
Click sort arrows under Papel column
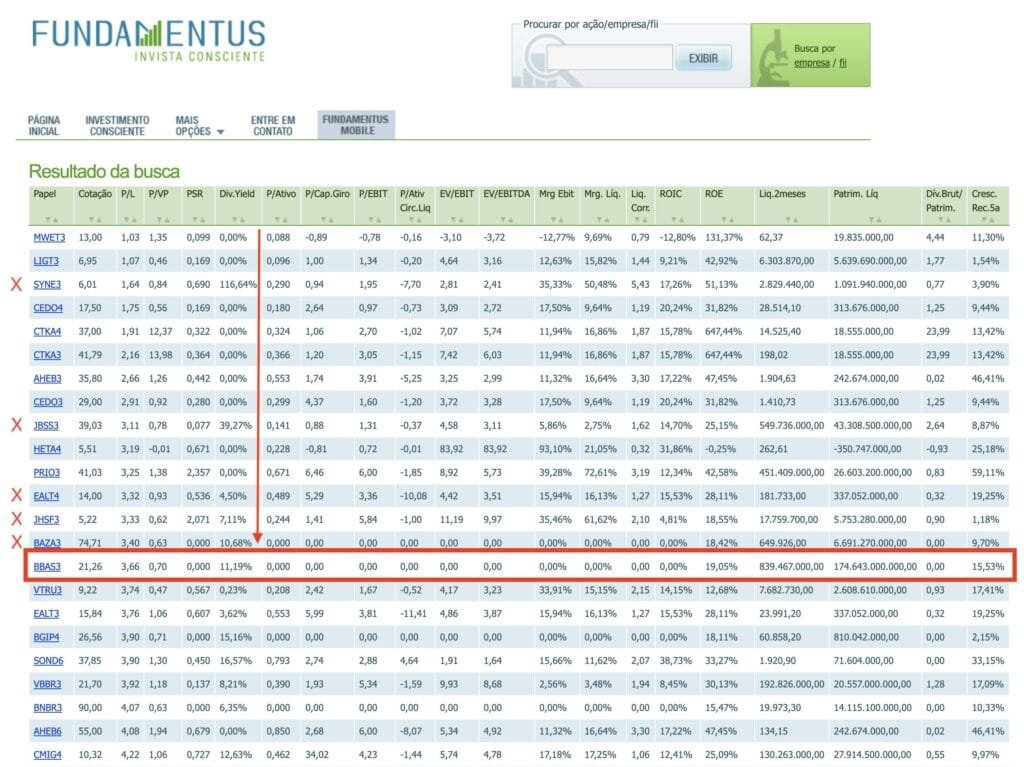[x=51, y=219]
